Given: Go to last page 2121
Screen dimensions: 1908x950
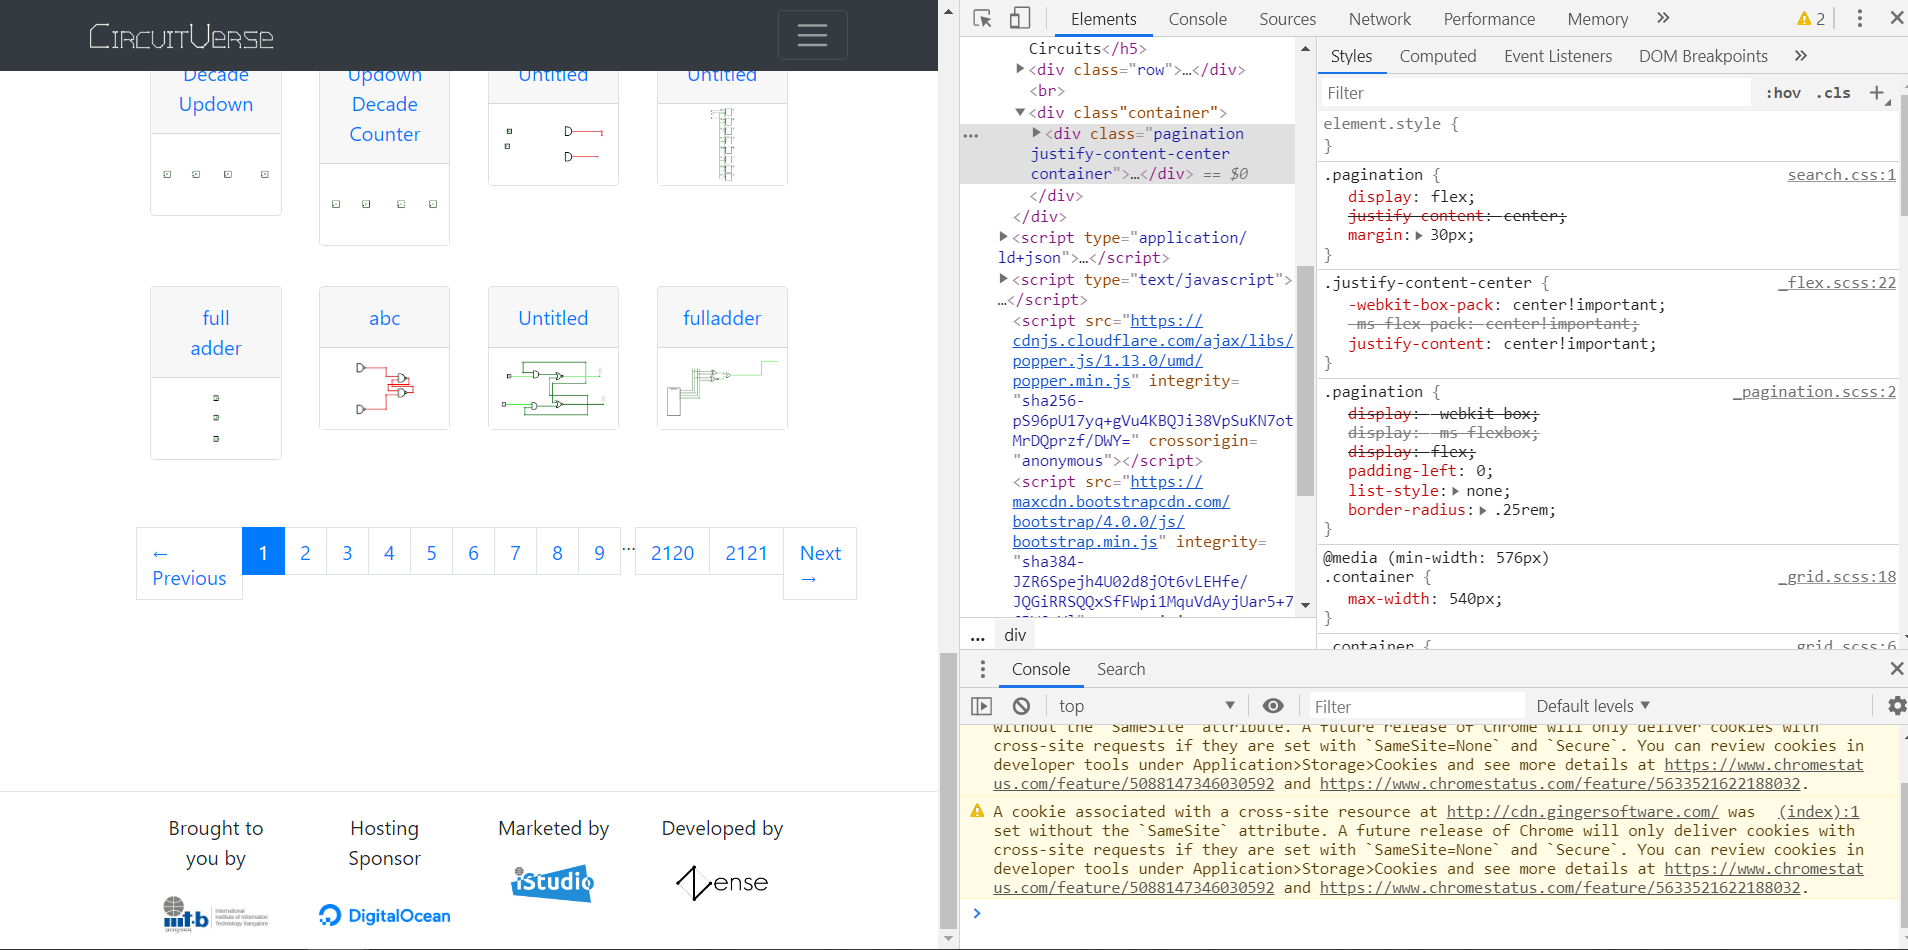Looking at the screenshot, I should [746, 552].
